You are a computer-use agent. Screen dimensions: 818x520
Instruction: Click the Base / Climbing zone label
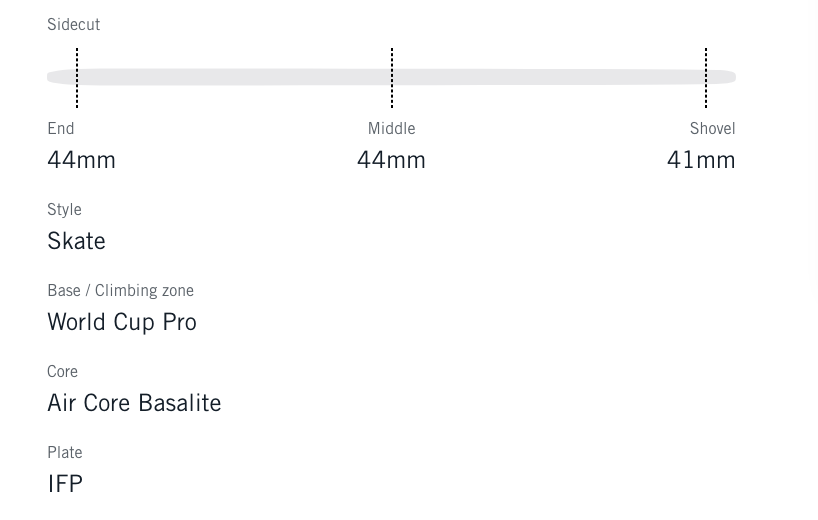120,290
